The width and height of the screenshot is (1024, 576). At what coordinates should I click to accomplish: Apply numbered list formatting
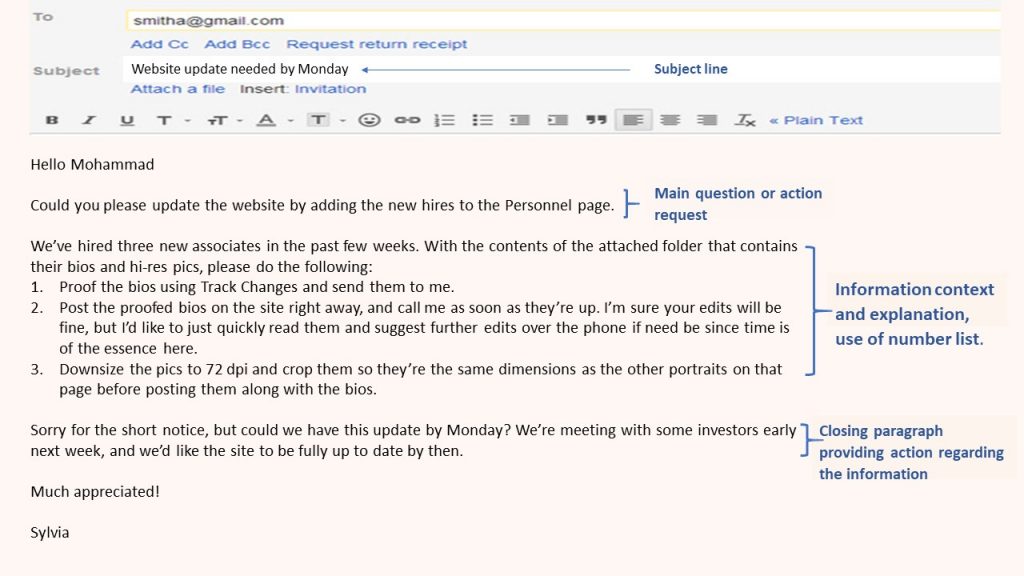[445, 120]
